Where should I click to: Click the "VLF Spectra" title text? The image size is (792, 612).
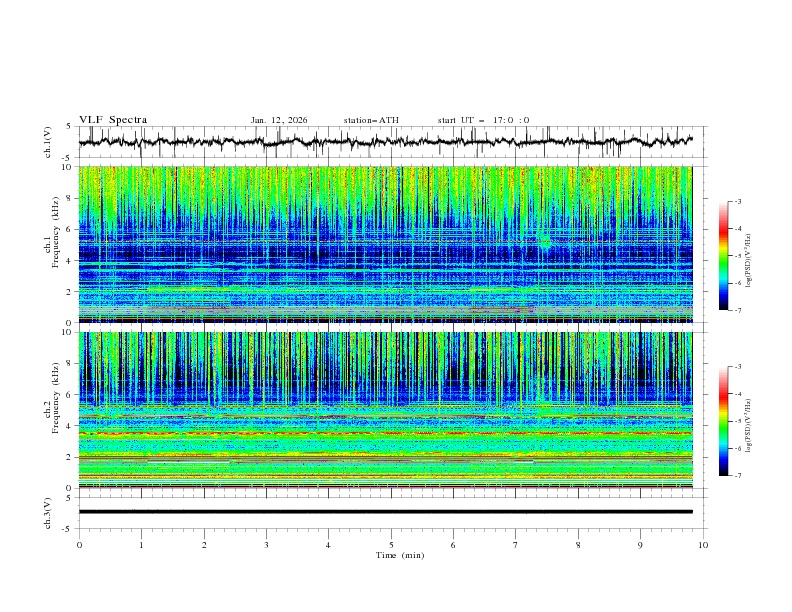[113, 120]
